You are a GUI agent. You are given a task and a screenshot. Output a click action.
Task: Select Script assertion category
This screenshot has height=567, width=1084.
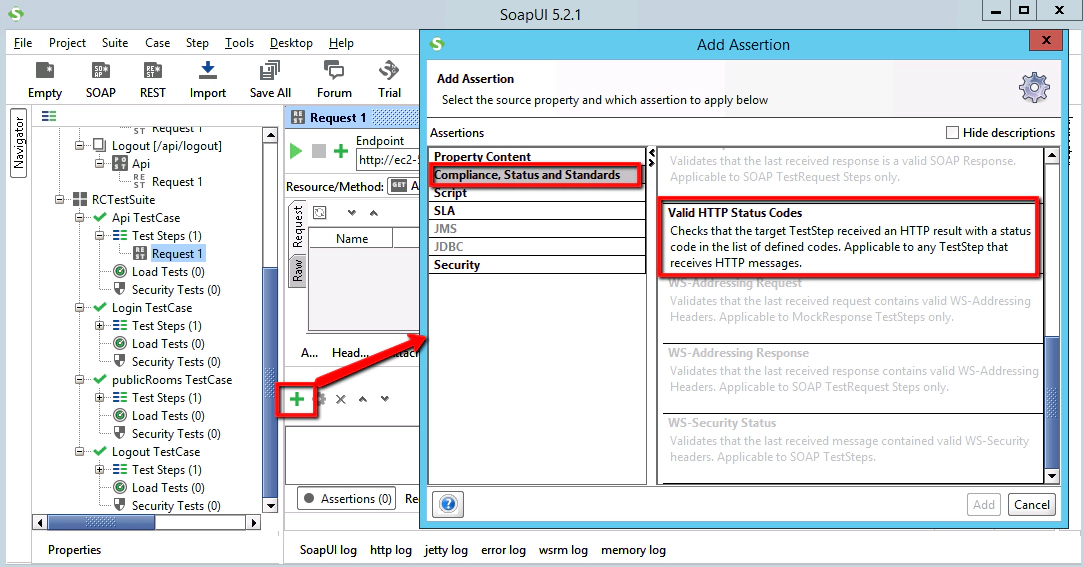[536, 193]
